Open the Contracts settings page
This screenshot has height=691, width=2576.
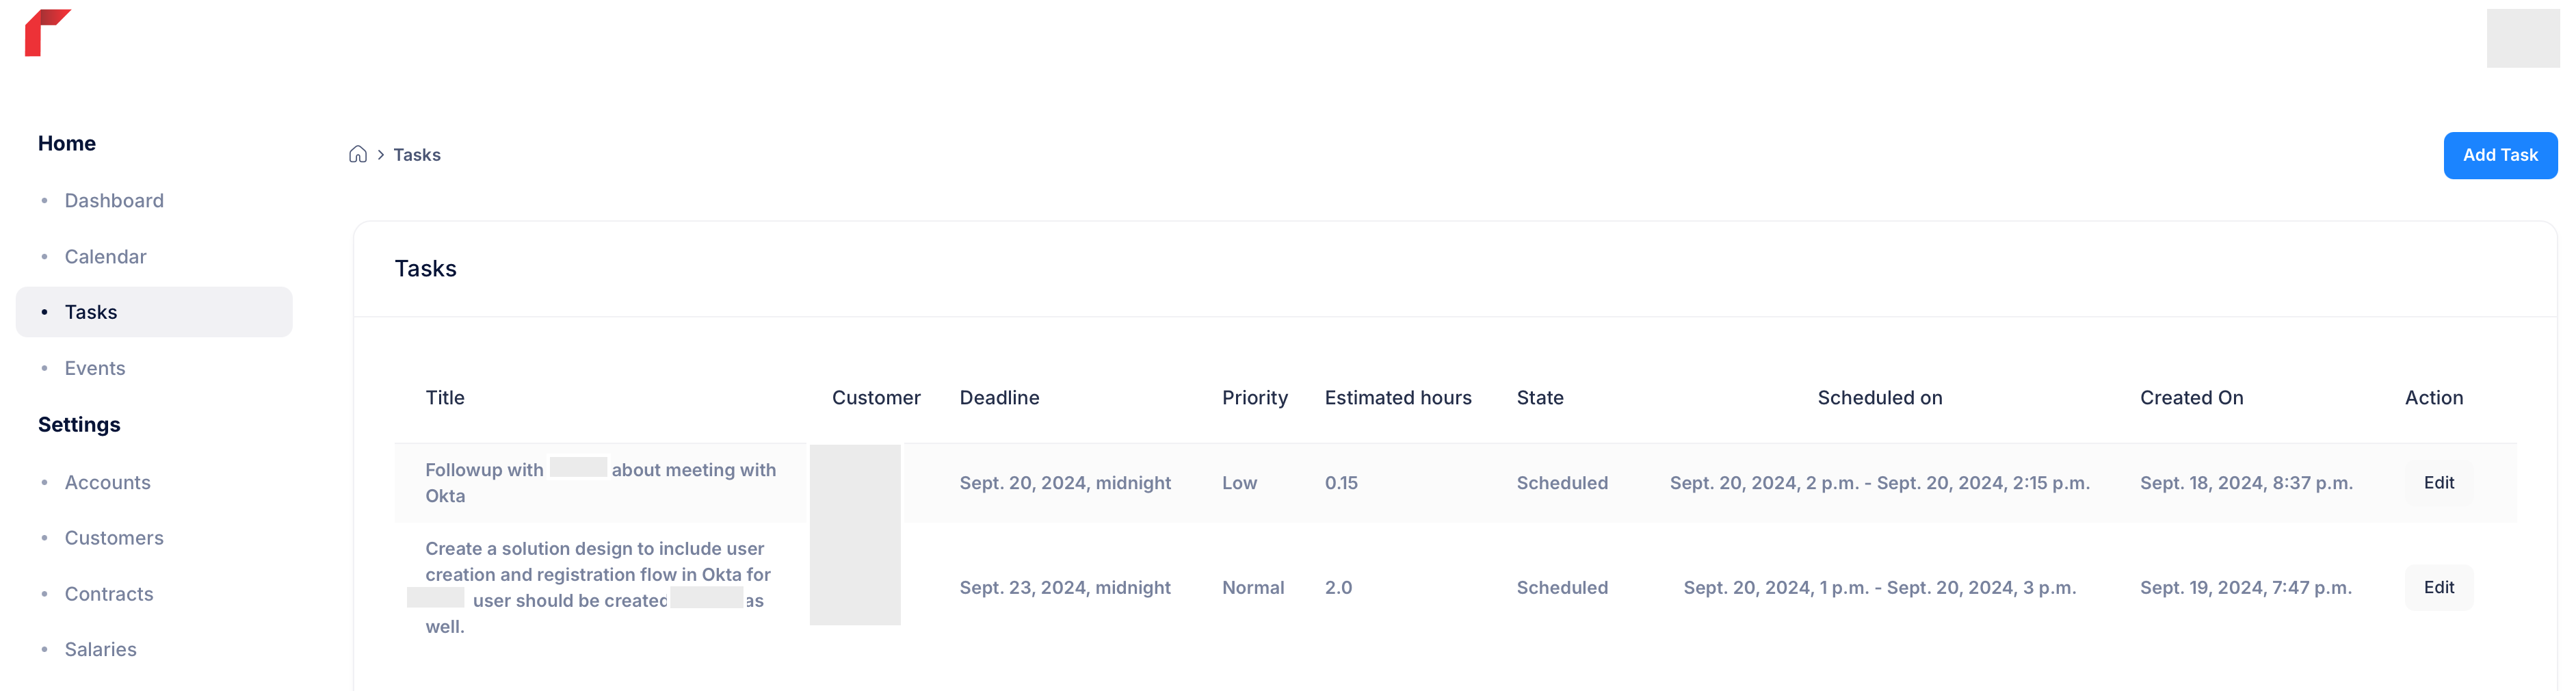[x=109, y=594]
